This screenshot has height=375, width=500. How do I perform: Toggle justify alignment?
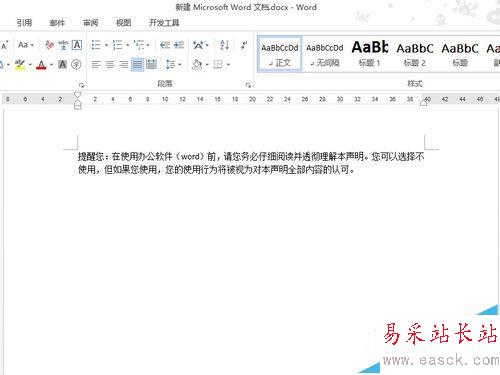click(137, 64)
